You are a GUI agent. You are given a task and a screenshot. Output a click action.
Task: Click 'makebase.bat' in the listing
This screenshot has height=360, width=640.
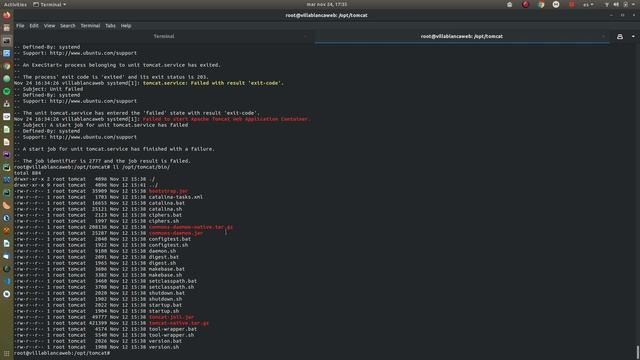click(167, 269)
